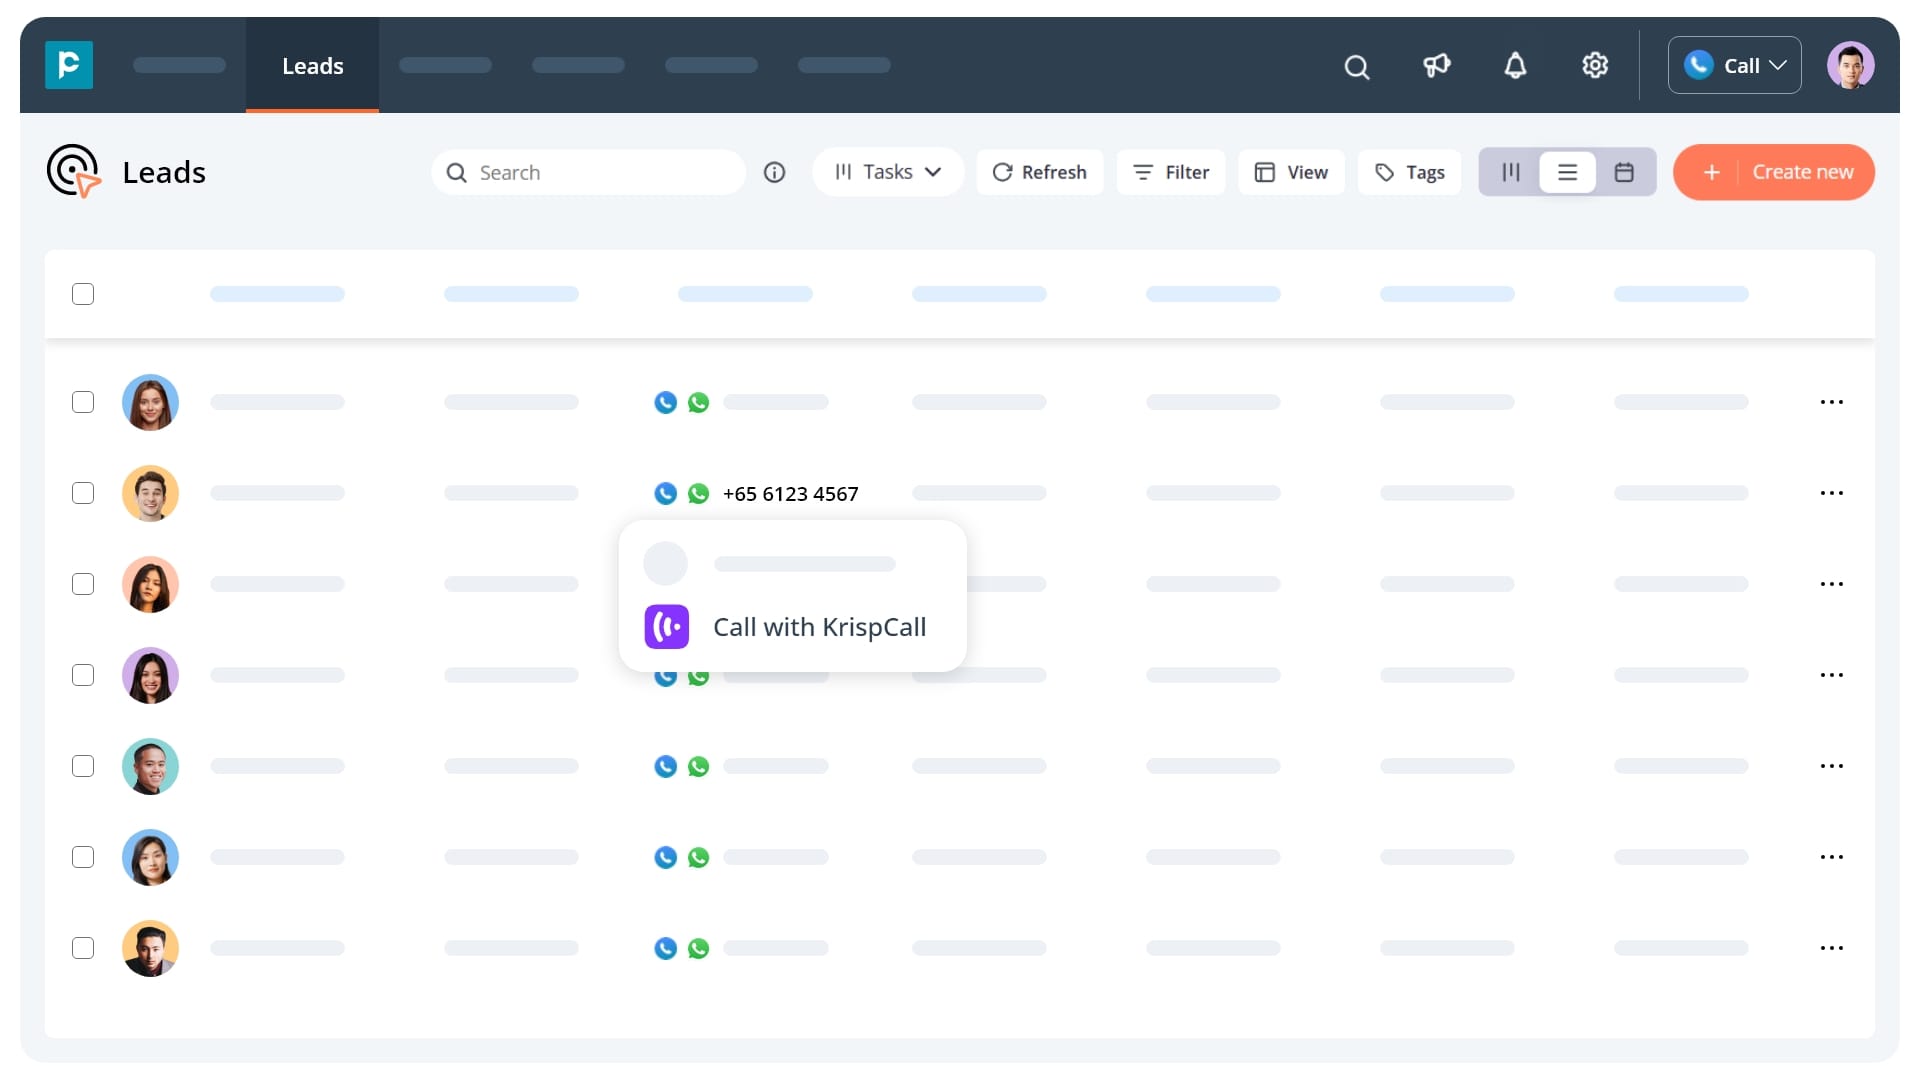Viewport: 1920px width, 1080px height.
Task: Open the row actions three-dot menu for the top lead
Action: tap(1833, 402)
